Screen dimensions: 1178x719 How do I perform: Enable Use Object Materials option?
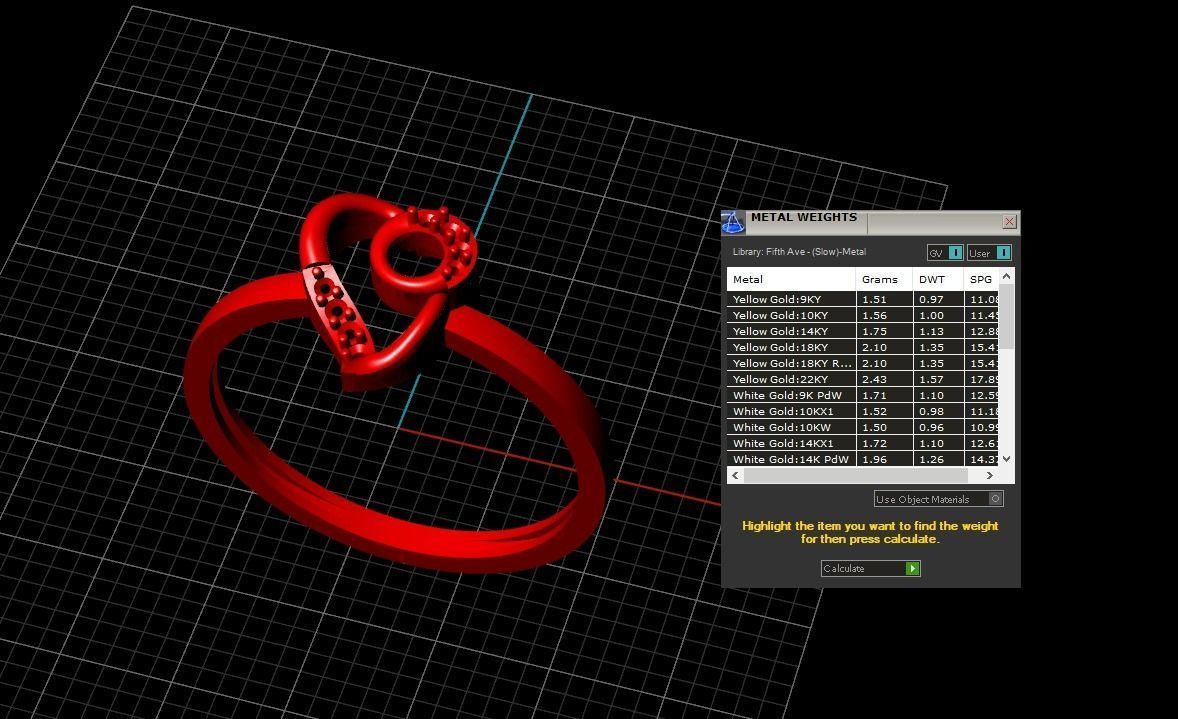point(938,499)
